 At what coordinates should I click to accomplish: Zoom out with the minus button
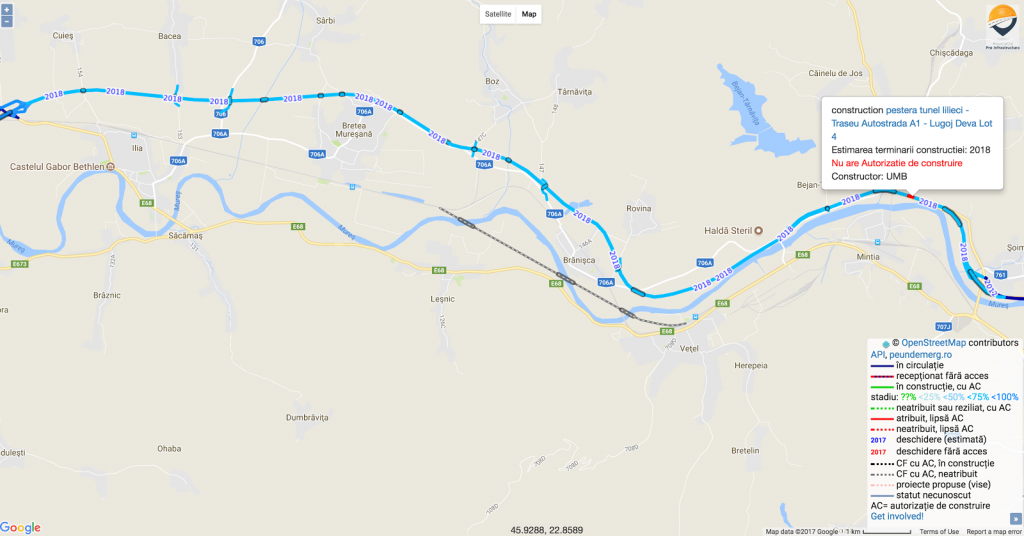point(7,22)
